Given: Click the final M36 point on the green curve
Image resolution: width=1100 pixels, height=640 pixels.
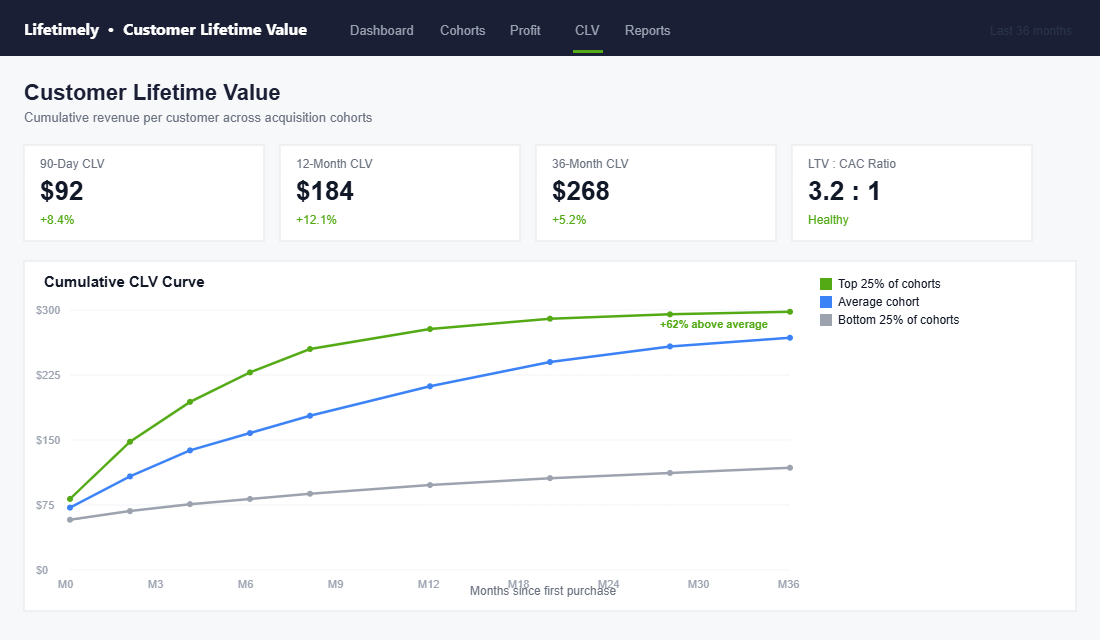Looking at the screenshot, I should 789,311.
